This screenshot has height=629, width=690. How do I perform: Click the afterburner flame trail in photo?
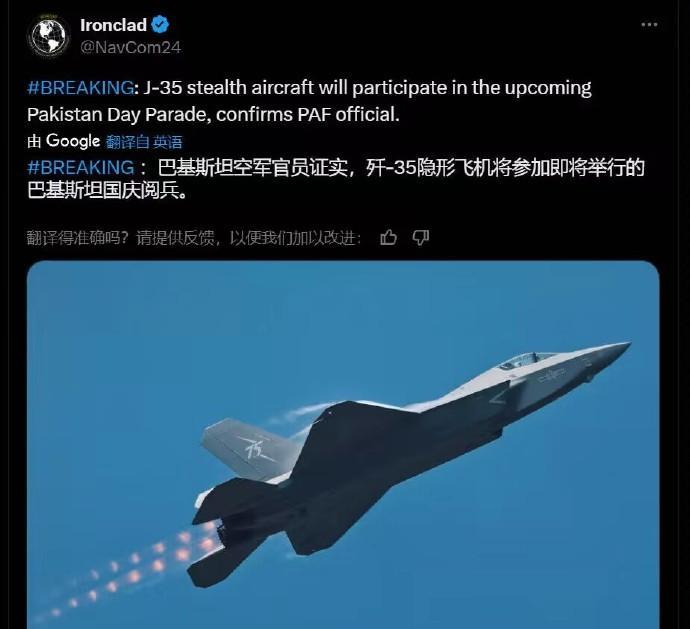click(x=132, y=572)
